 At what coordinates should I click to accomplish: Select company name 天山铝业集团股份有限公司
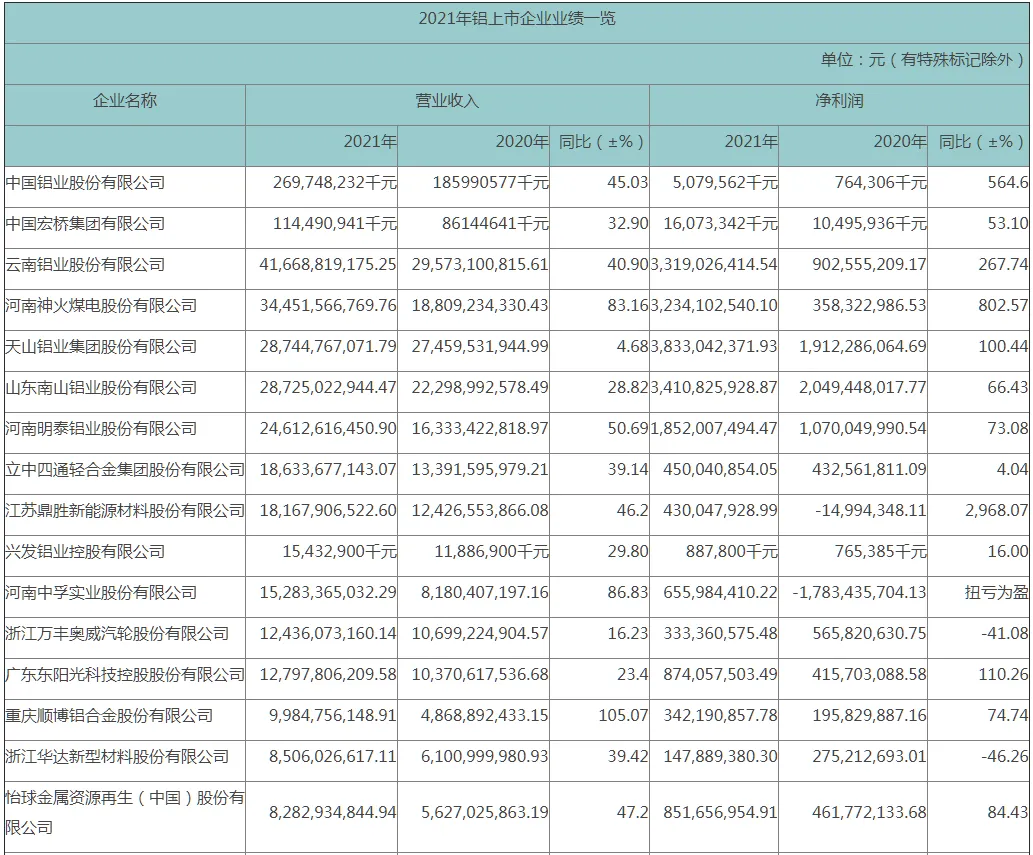point(101,346)
